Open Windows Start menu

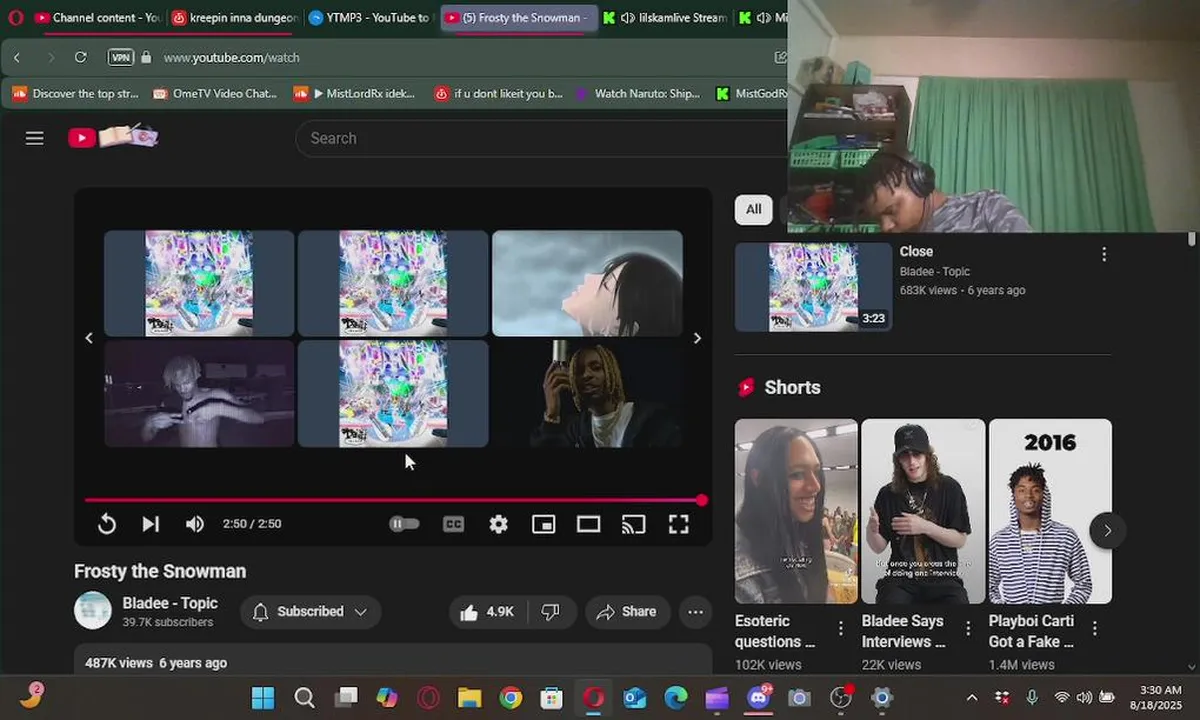pyautogui.click(x=263, y=697)
